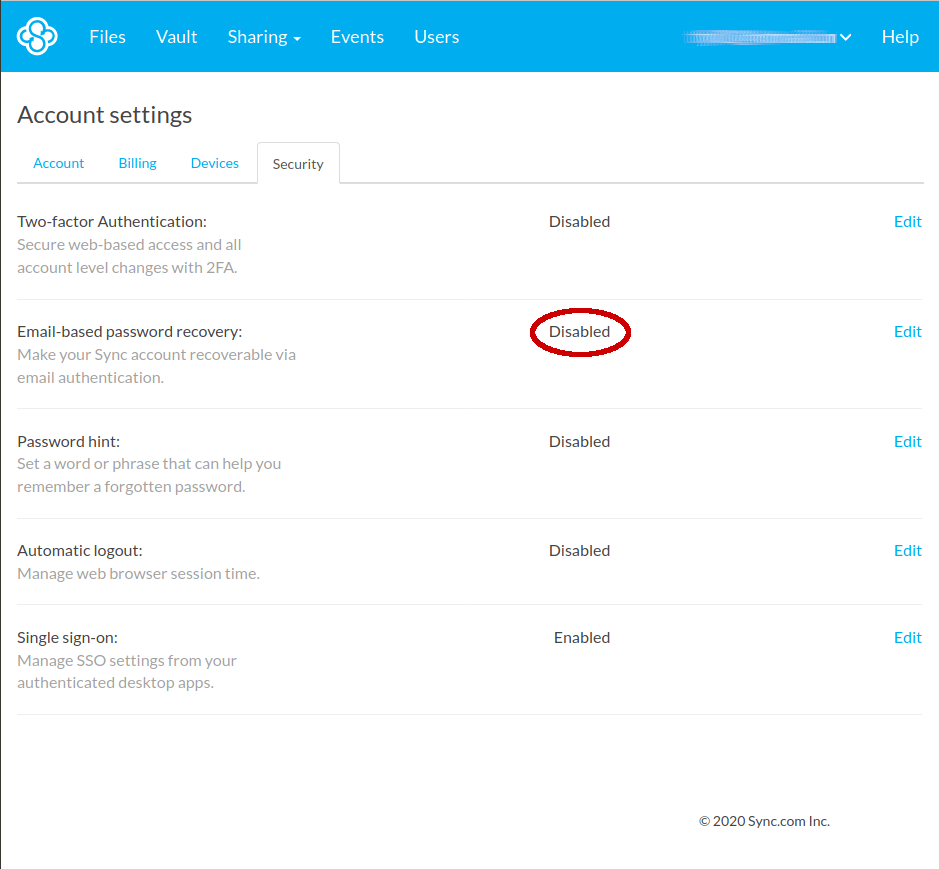Go to the Vault section

[x=177, y=37]
